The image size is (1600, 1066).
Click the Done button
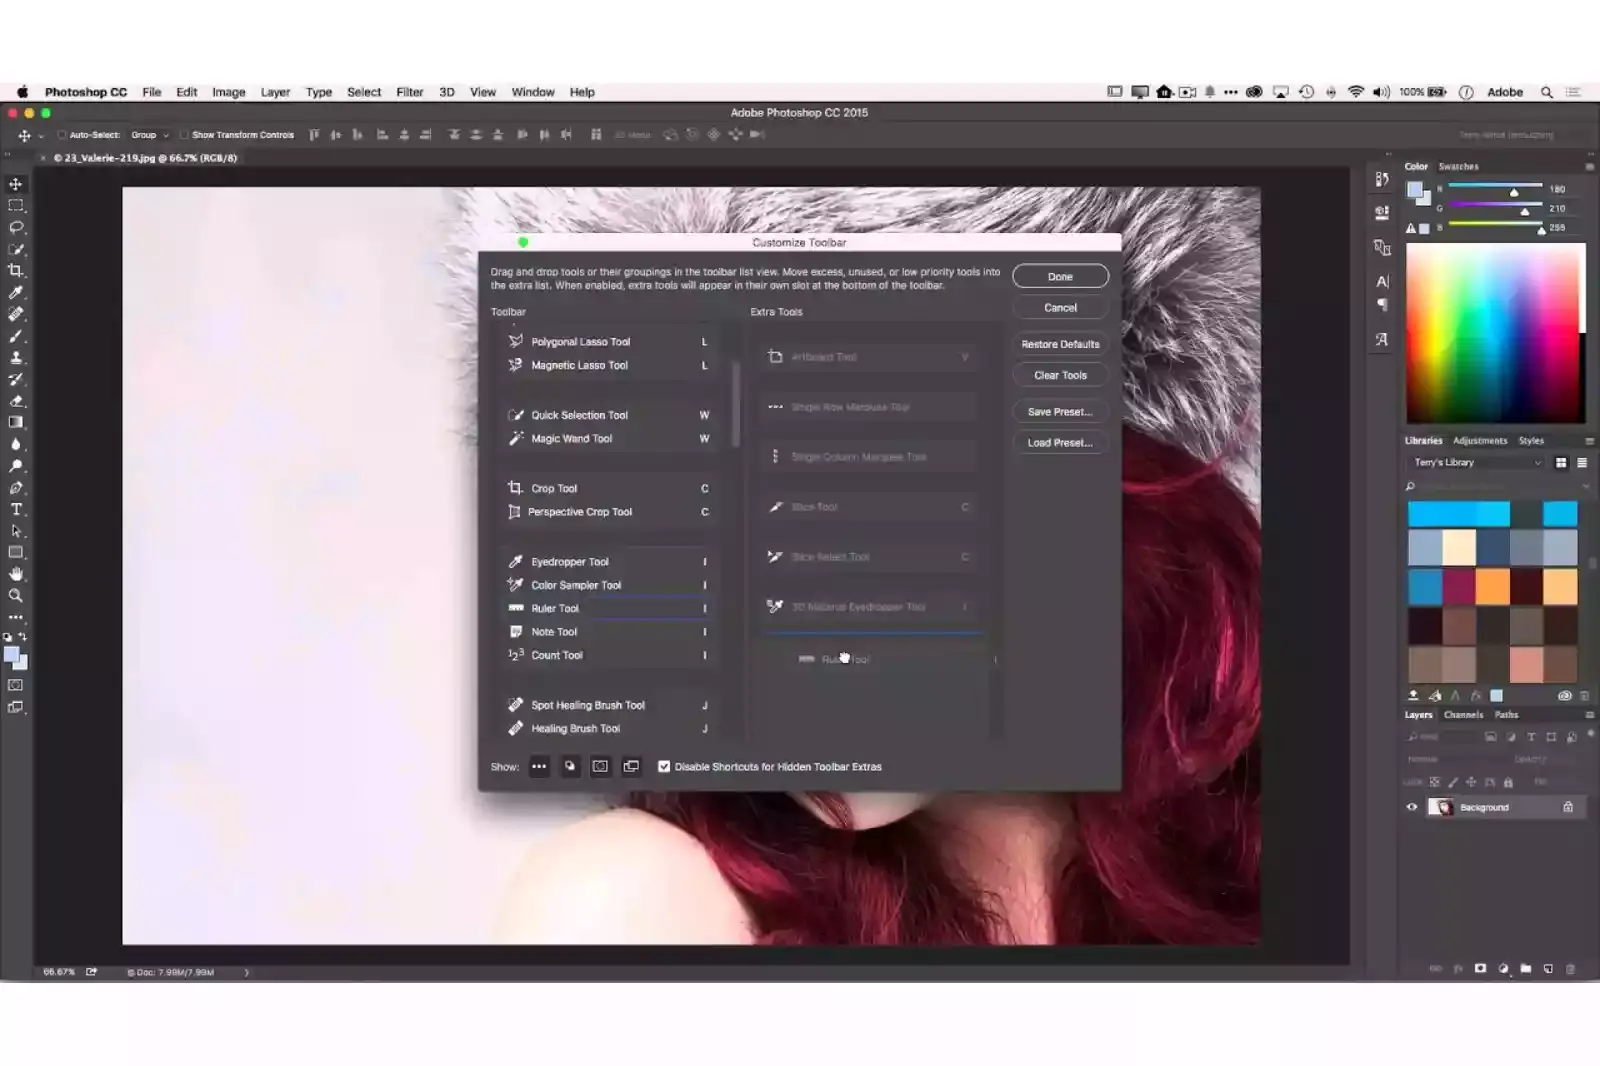click(x=1060, y=276)
